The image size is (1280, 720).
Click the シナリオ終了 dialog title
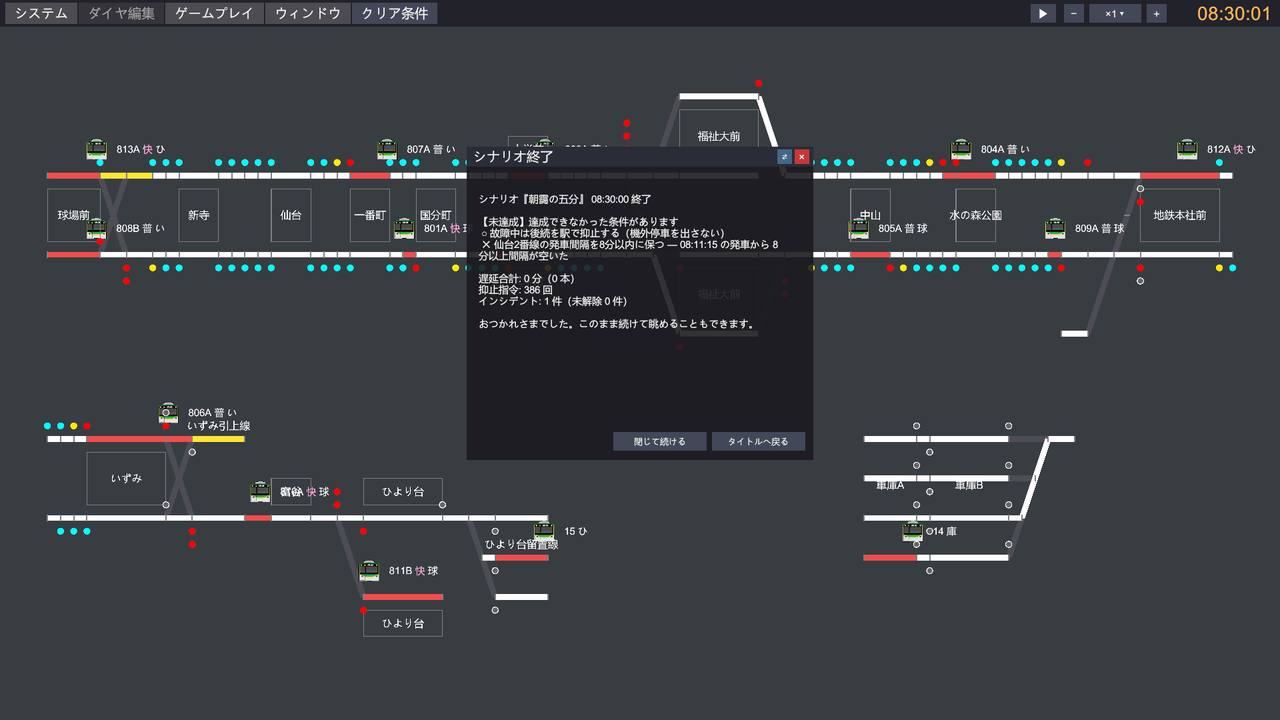tap(513, 157)
